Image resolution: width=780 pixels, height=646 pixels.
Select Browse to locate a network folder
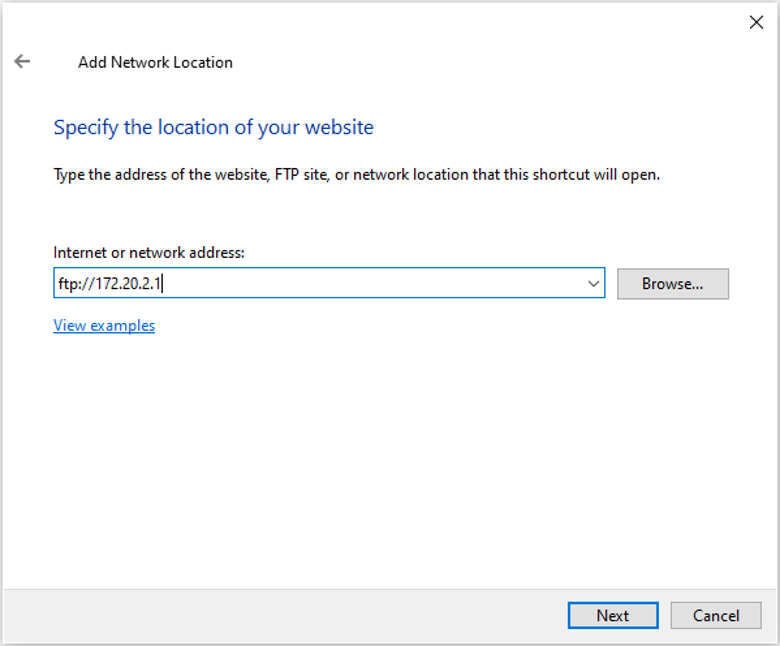[673, 284]
